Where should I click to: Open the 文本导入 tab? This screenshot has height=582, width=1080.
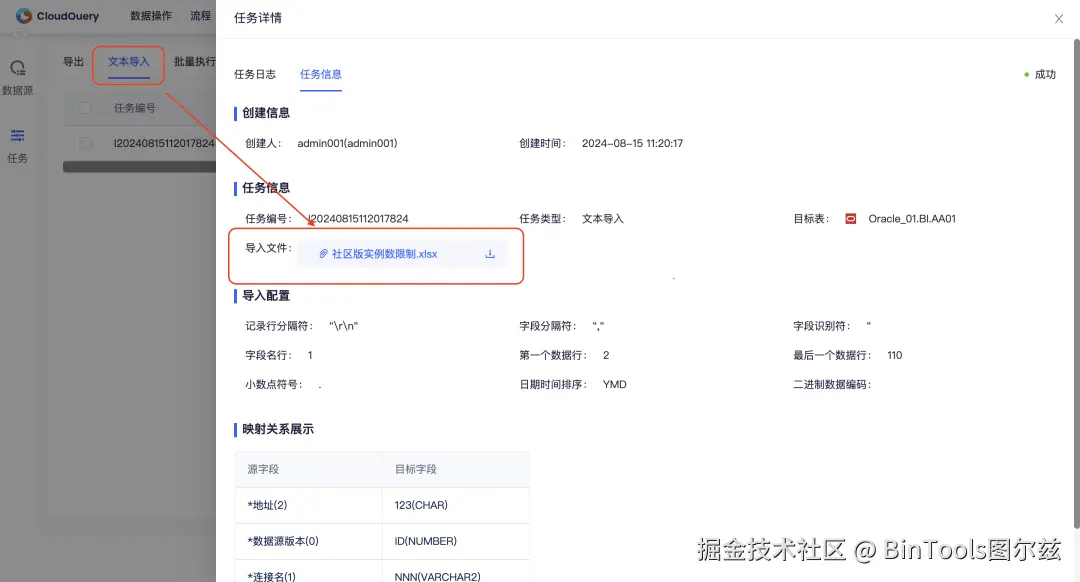click(128, 61)
